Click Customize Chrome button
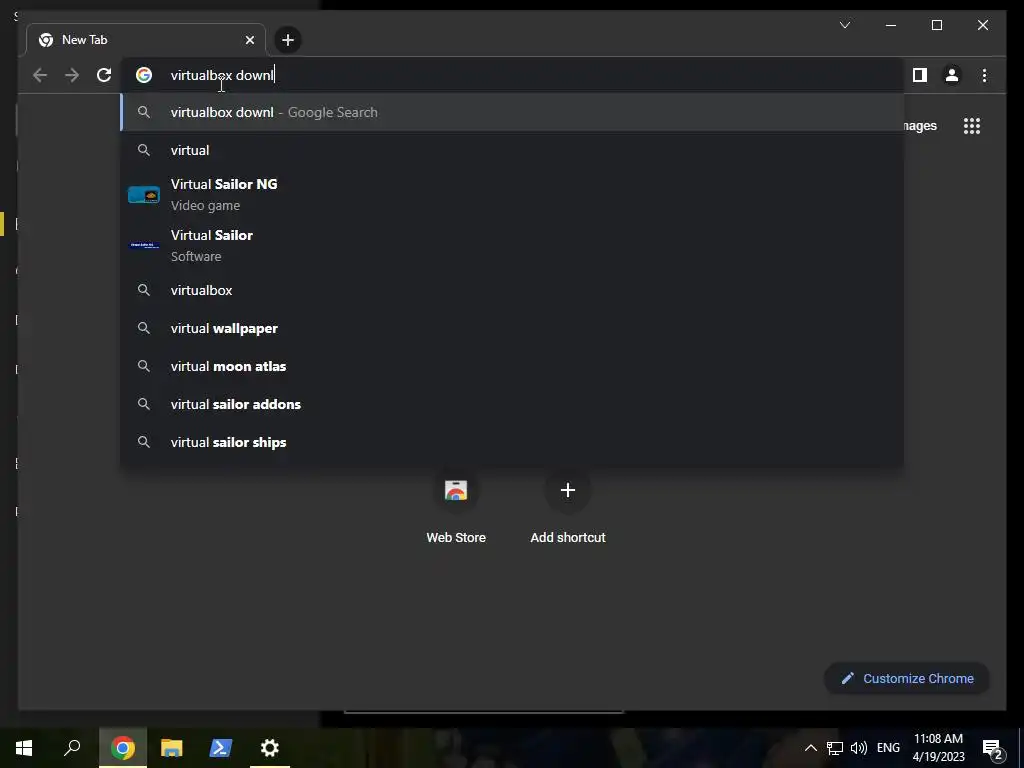The width and height of the screenshot is (1024, 768). coord(907,679)
